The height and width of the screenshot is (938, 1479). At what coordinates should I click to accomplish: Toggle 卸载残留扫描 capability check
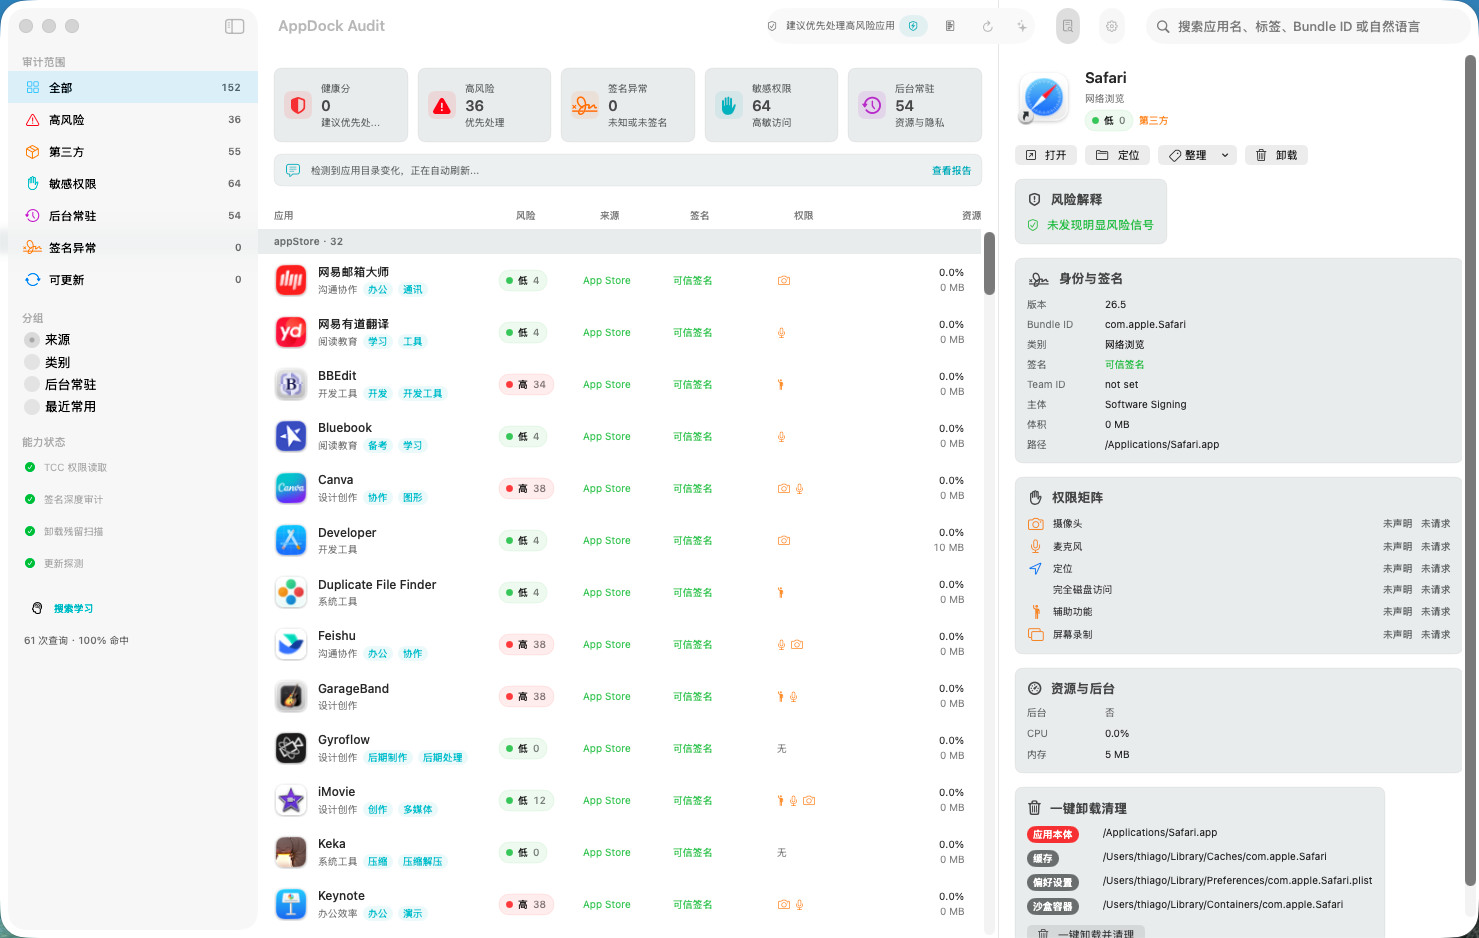[30, 531]
